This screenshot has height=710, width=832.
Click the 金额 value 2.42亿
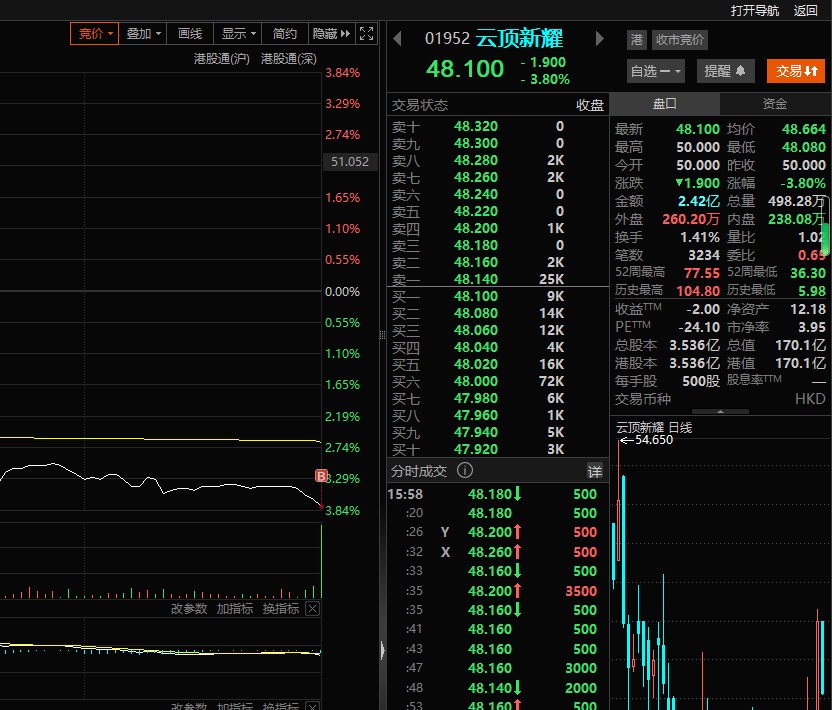(x=699, y=201)
